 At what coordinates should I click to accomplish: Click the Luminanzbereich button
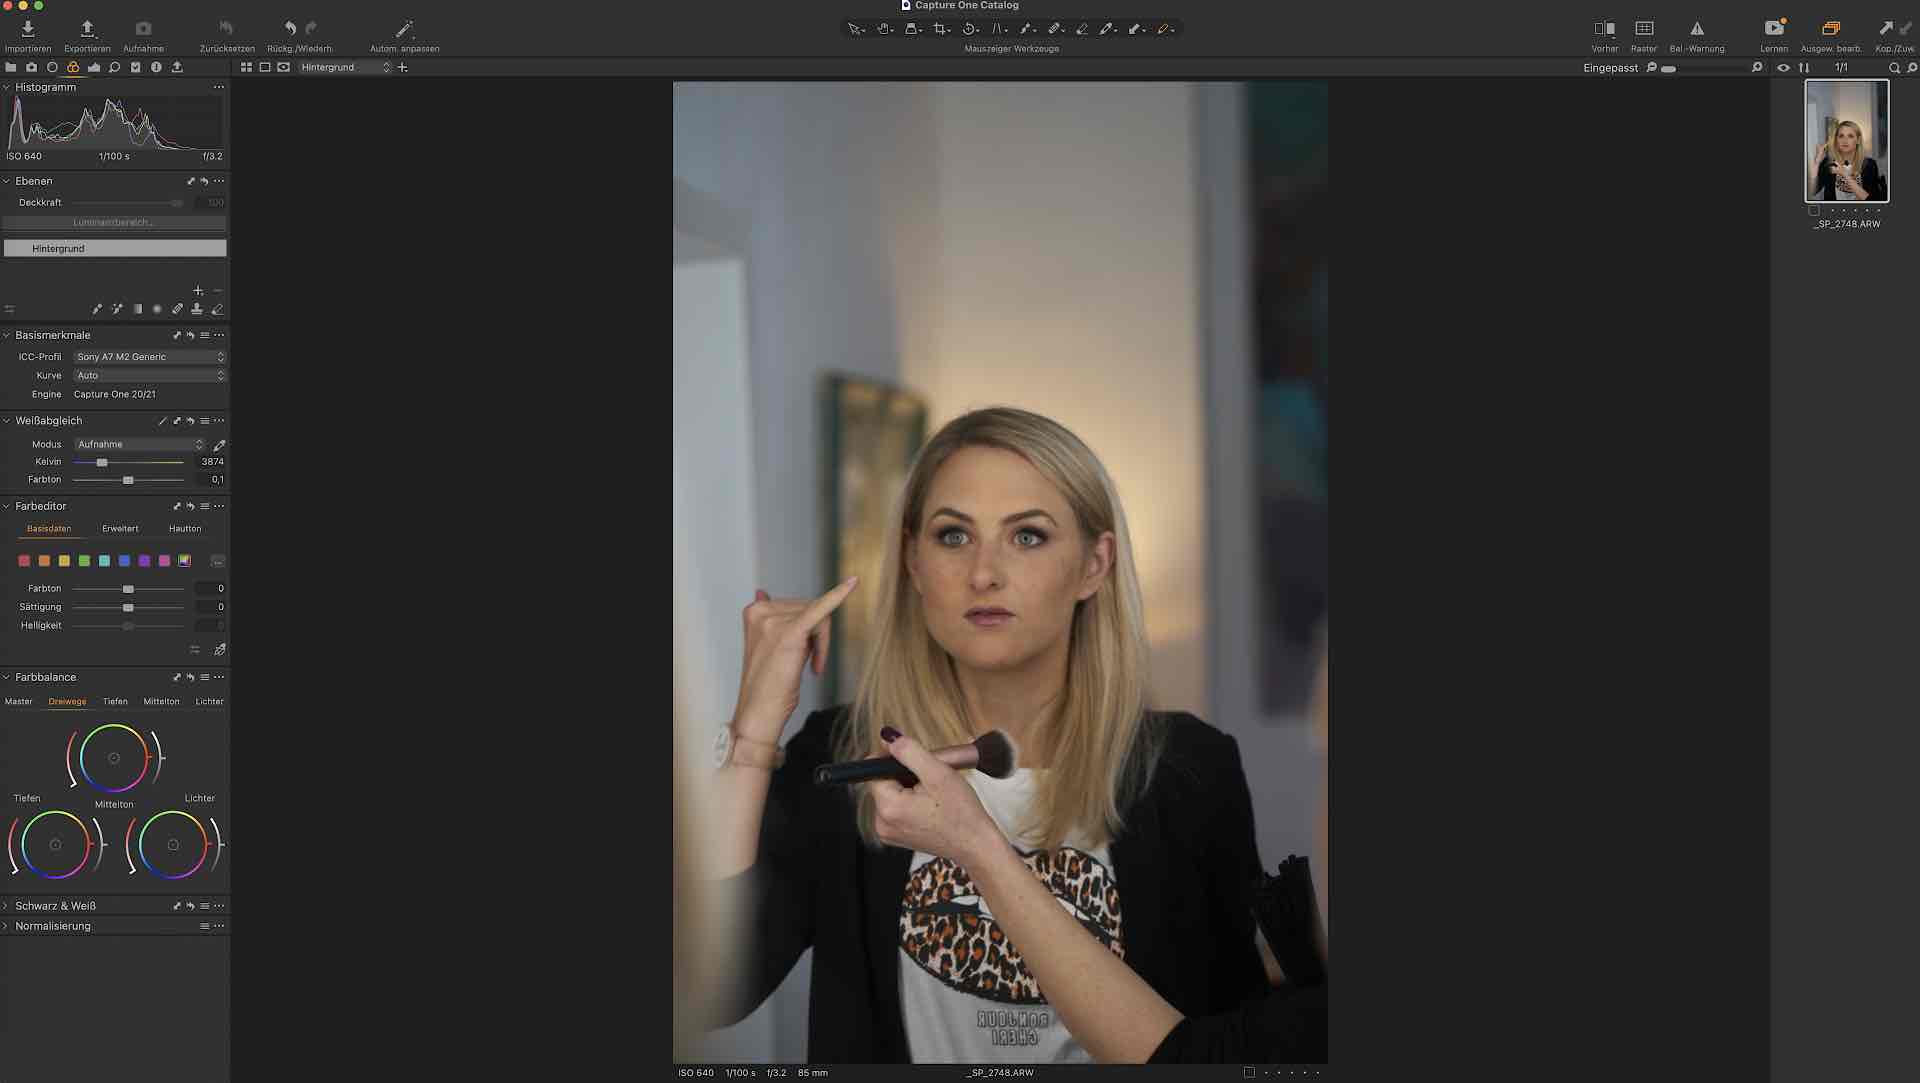[x=115, y=222]
